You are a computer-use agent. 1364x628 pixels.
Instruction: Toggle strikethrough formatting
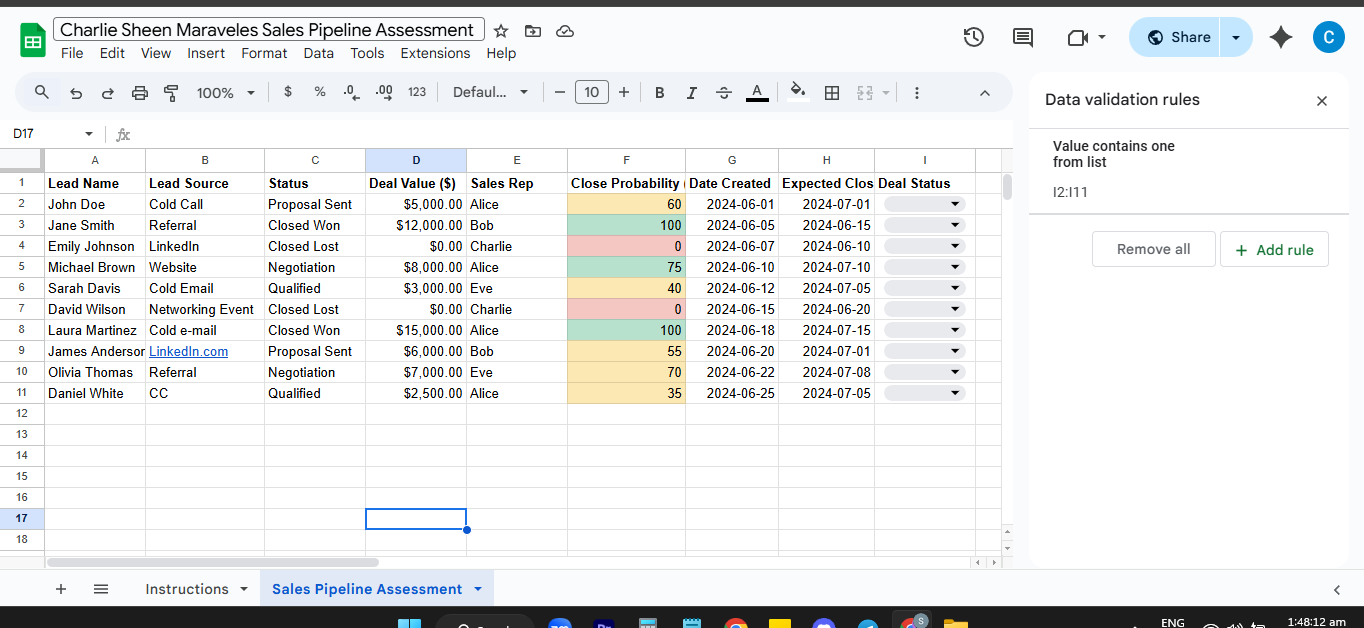724,92
